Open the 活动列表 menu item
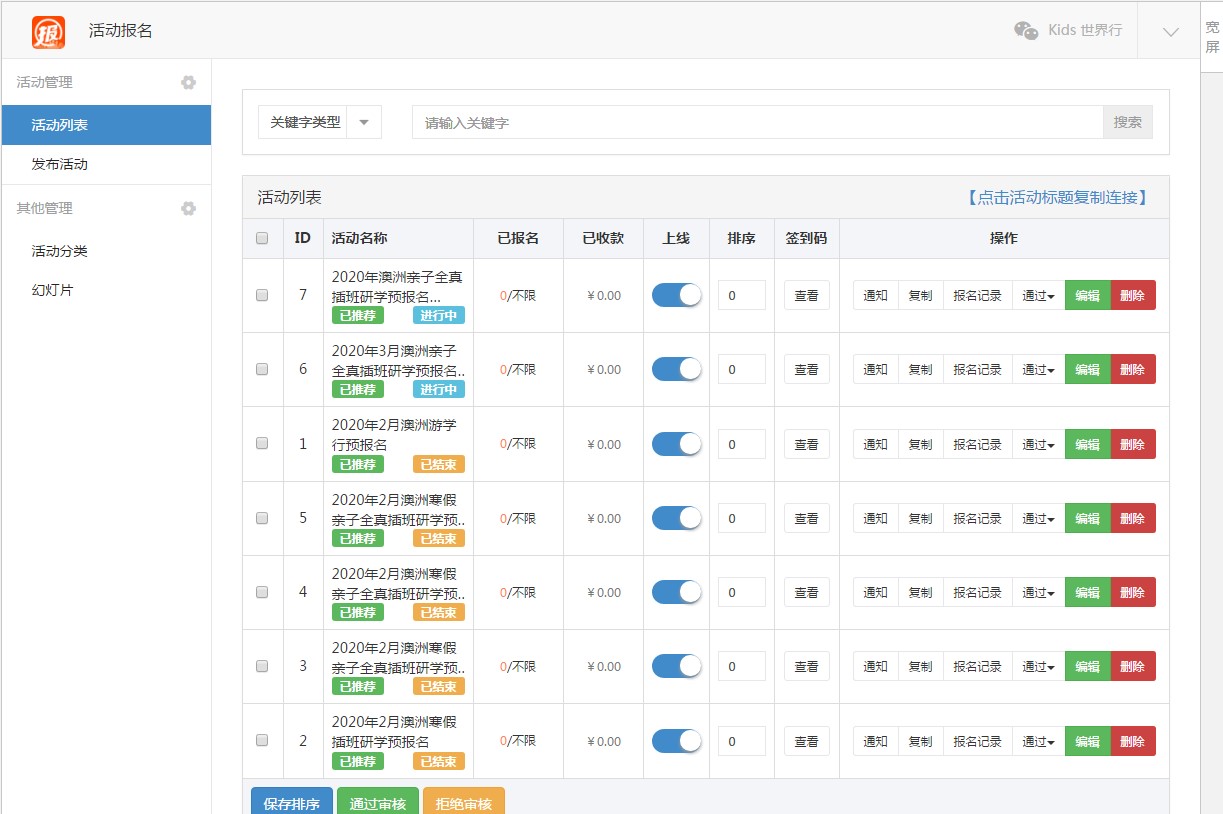The width and height of the screenshot is (1223, 814). pyautogui.click(x=105, y=125)
